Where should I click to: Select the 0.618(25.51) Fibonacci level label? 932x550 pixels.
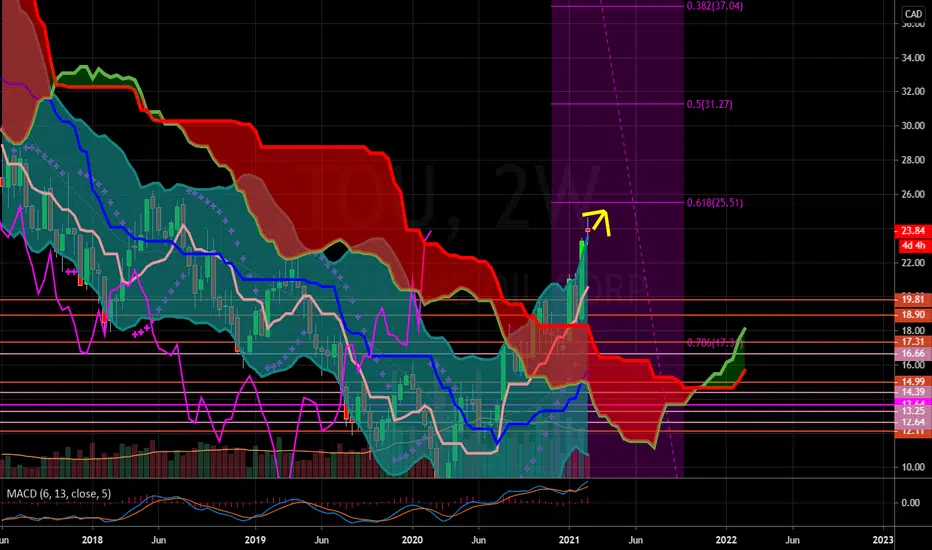(x=715, y=203)
